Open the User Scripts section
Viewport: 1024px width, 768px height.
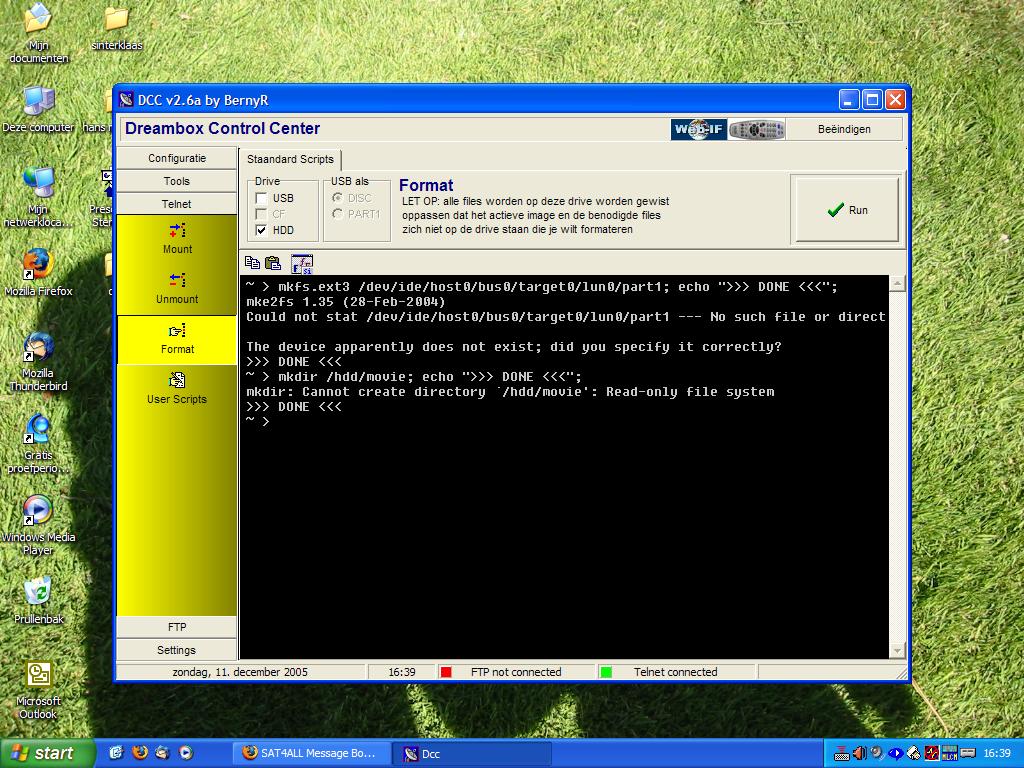(x=177, y=389)
